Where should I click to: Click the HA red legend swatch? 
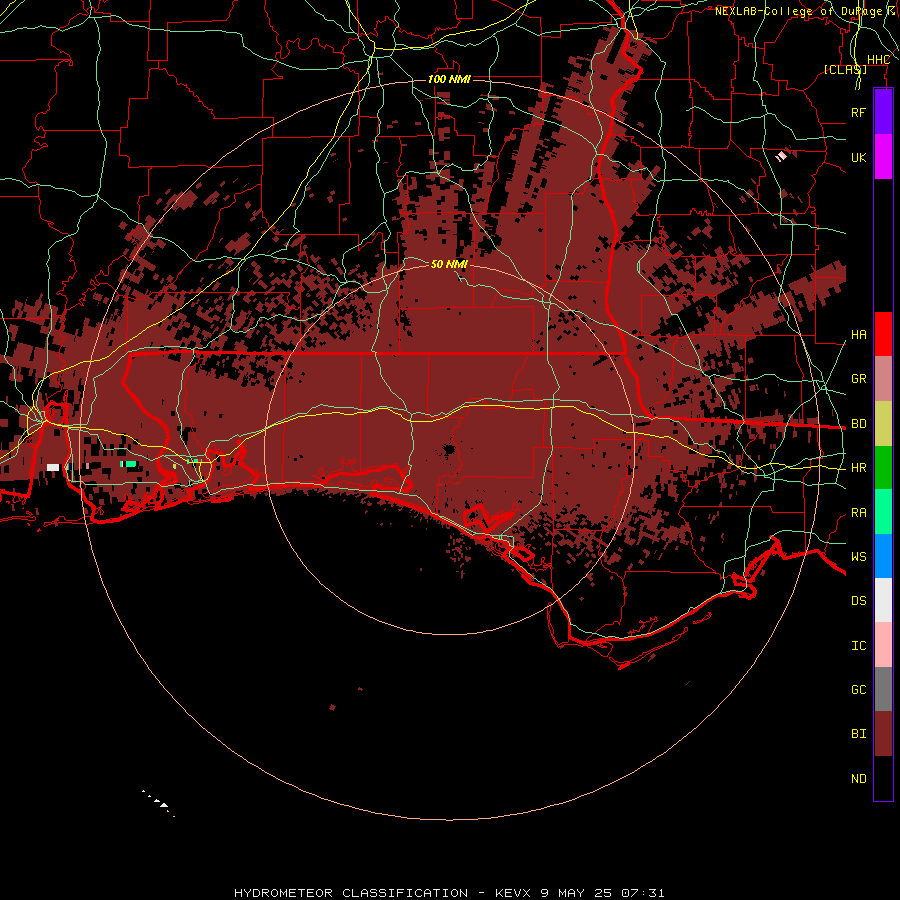pyautogui.click(x=883, y=334)
